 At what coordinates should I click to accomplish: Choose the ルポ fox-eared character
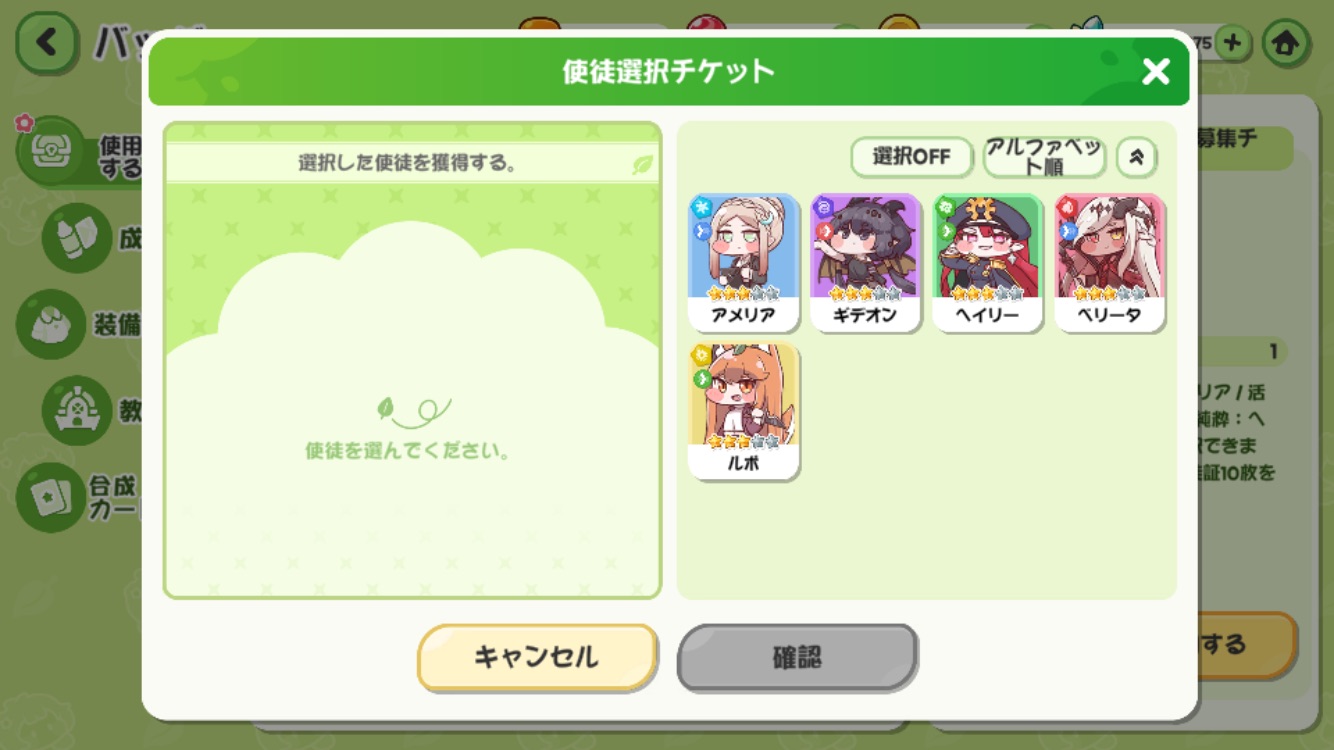[744, 411]
